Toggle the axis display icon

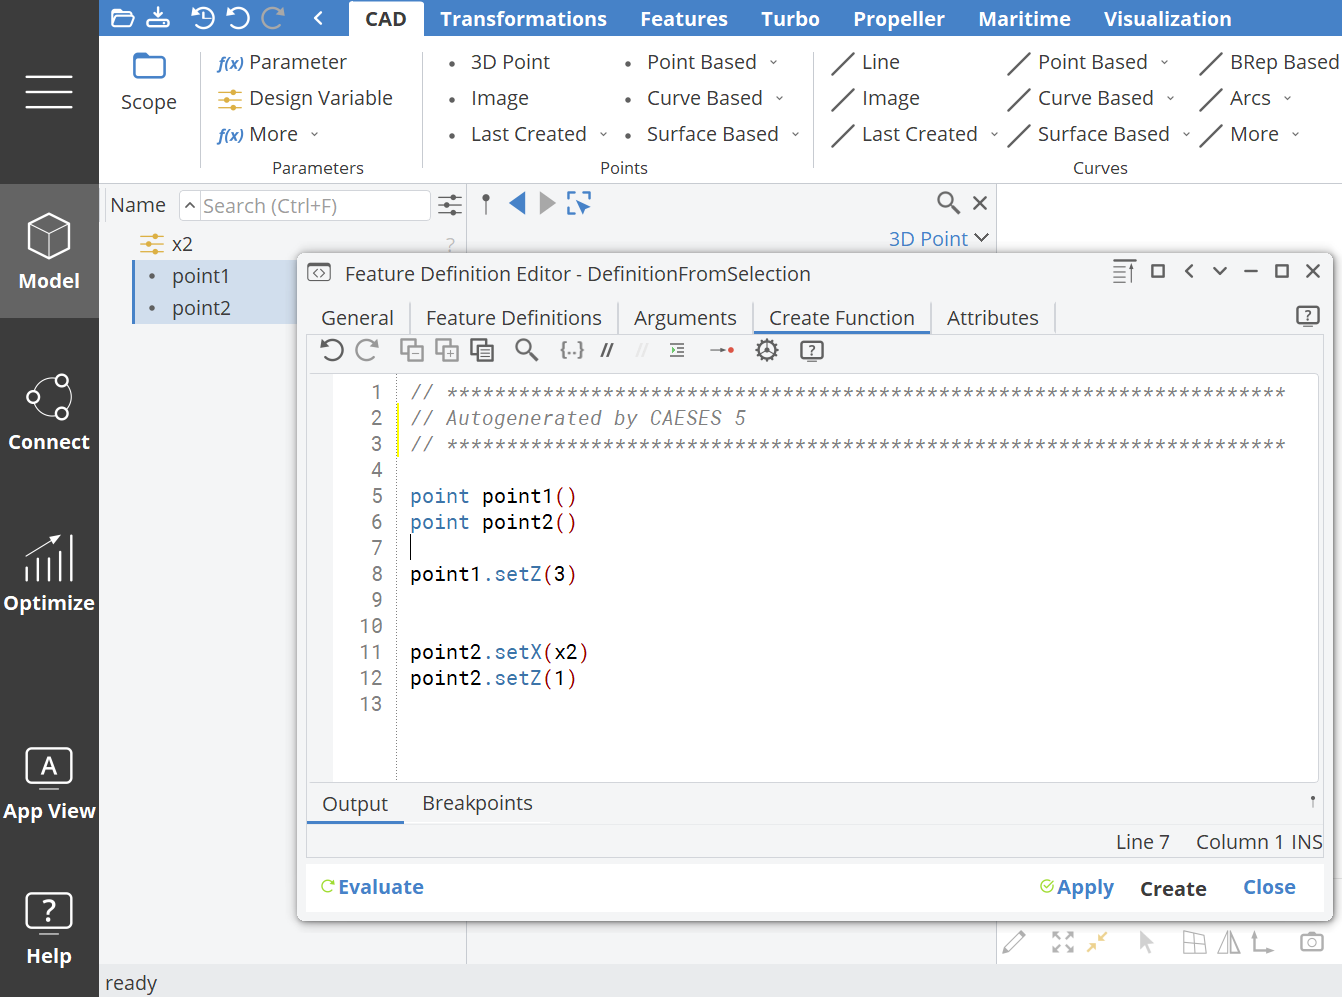pyautogui.click(x=1263, y=942)
